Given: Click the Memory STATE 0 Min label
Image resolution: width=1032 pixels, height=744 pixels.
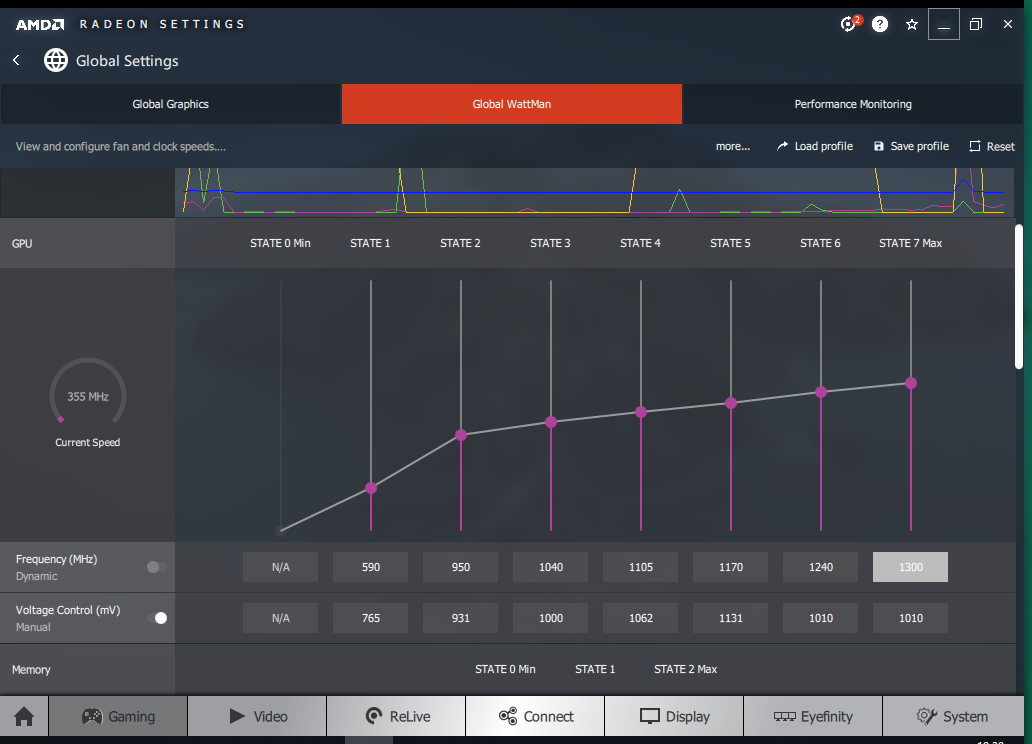Looking at the screenshot, I should (x=505, y=669).
